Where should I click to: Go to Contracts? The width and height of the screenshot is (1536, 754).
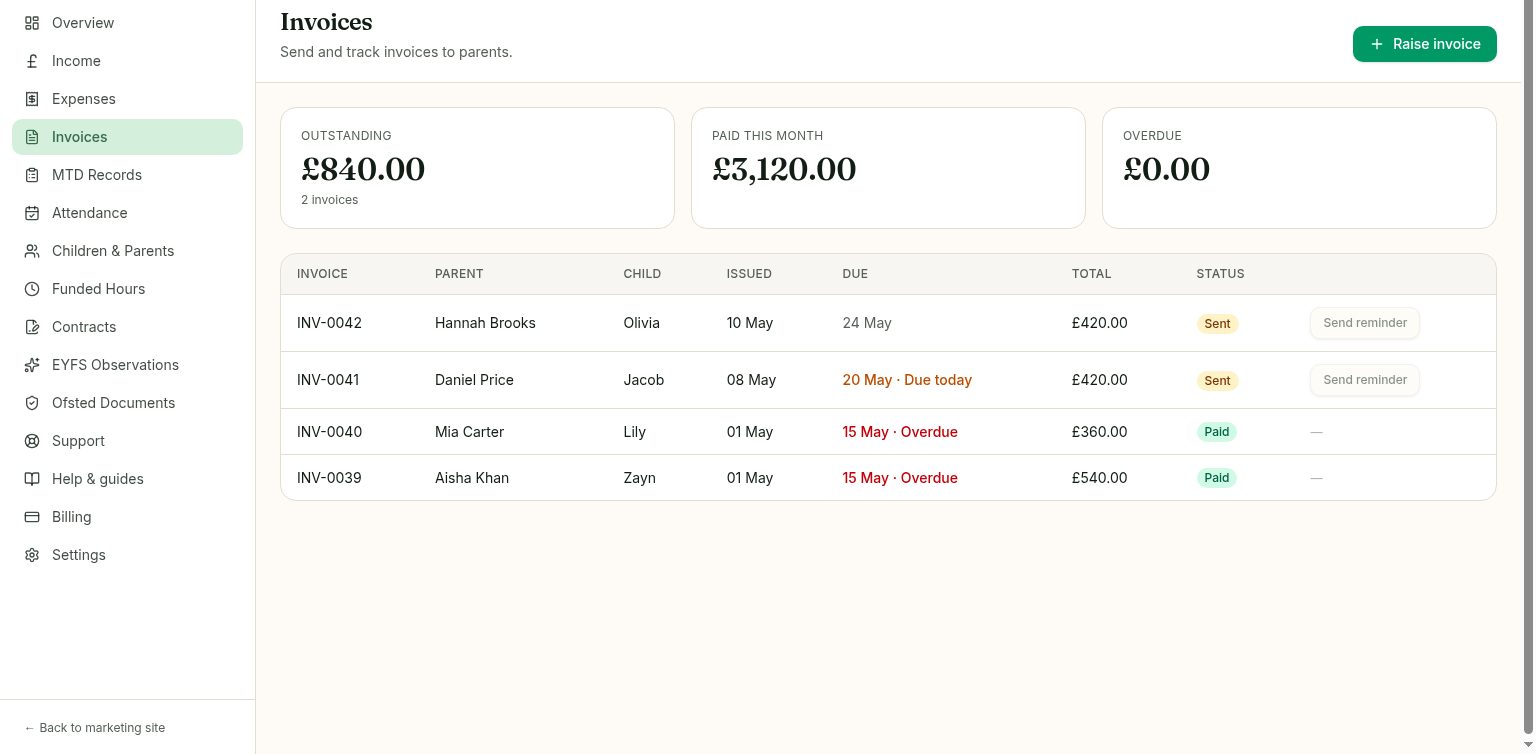pyautogui.click(x=127, y=327)
